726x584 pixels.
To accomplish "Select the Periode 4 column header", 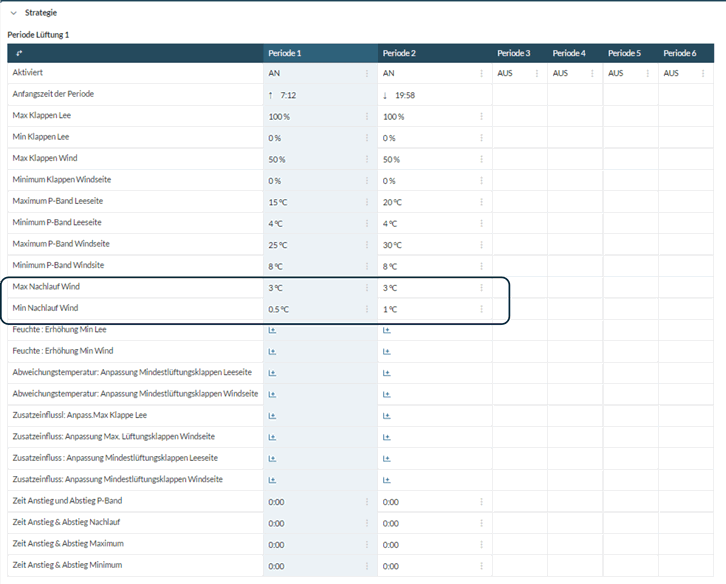I will click(570, 53).
